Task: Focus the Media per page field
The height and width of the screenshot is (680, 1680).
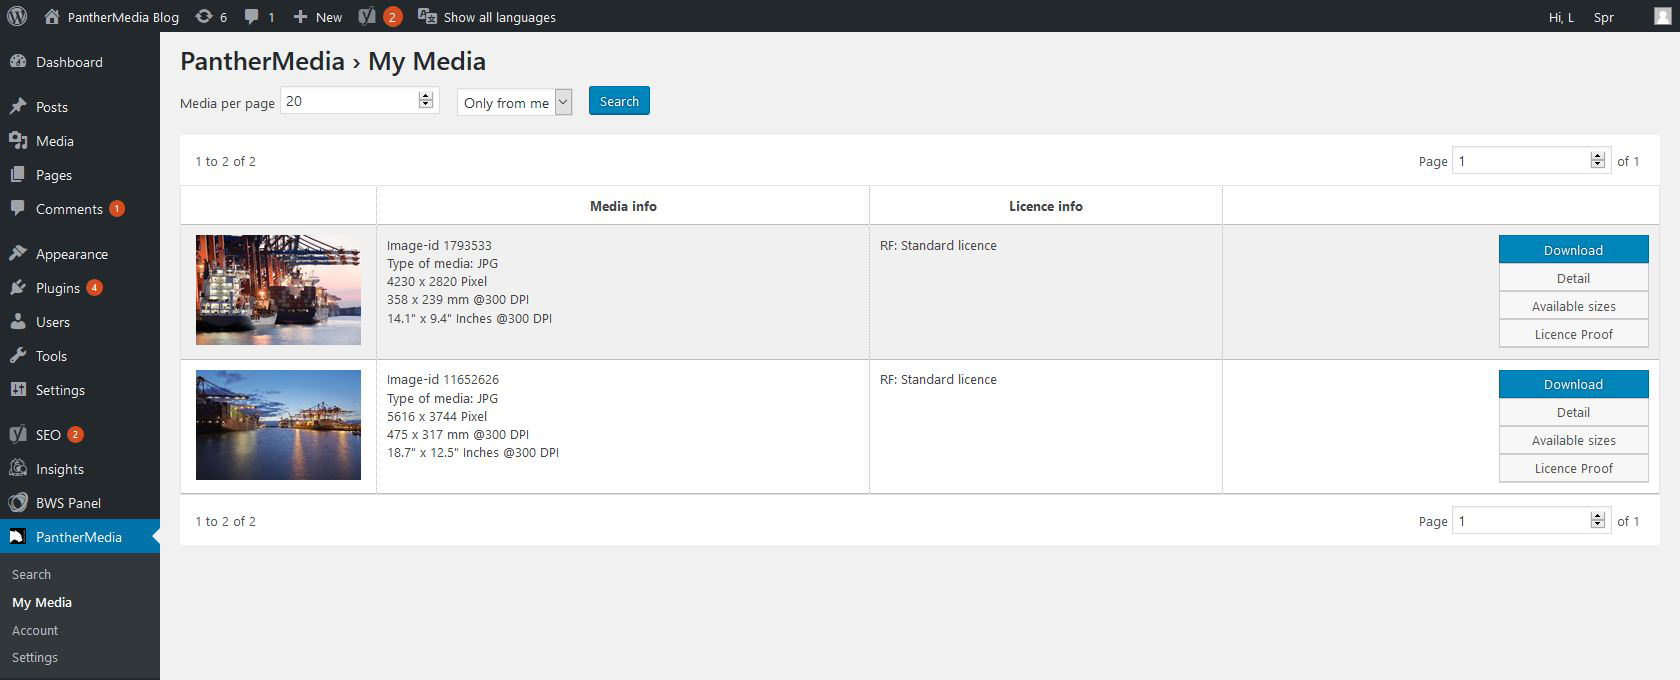Action: click(360, 100)
